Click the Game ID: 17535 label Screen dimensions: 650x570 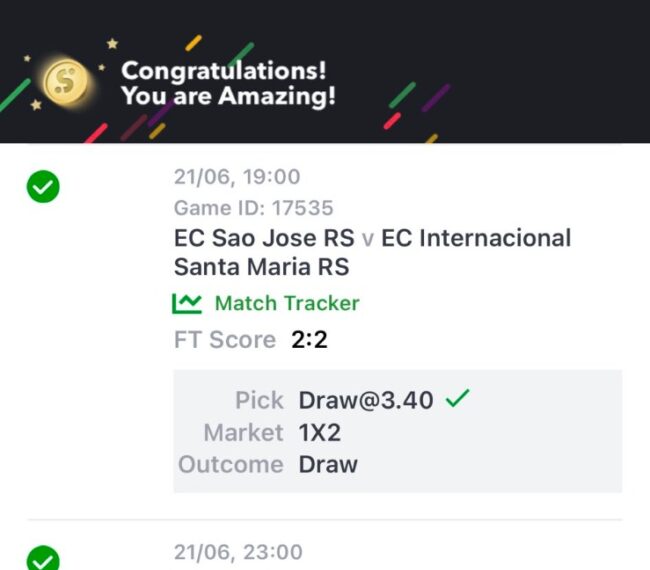coord(253,208)
